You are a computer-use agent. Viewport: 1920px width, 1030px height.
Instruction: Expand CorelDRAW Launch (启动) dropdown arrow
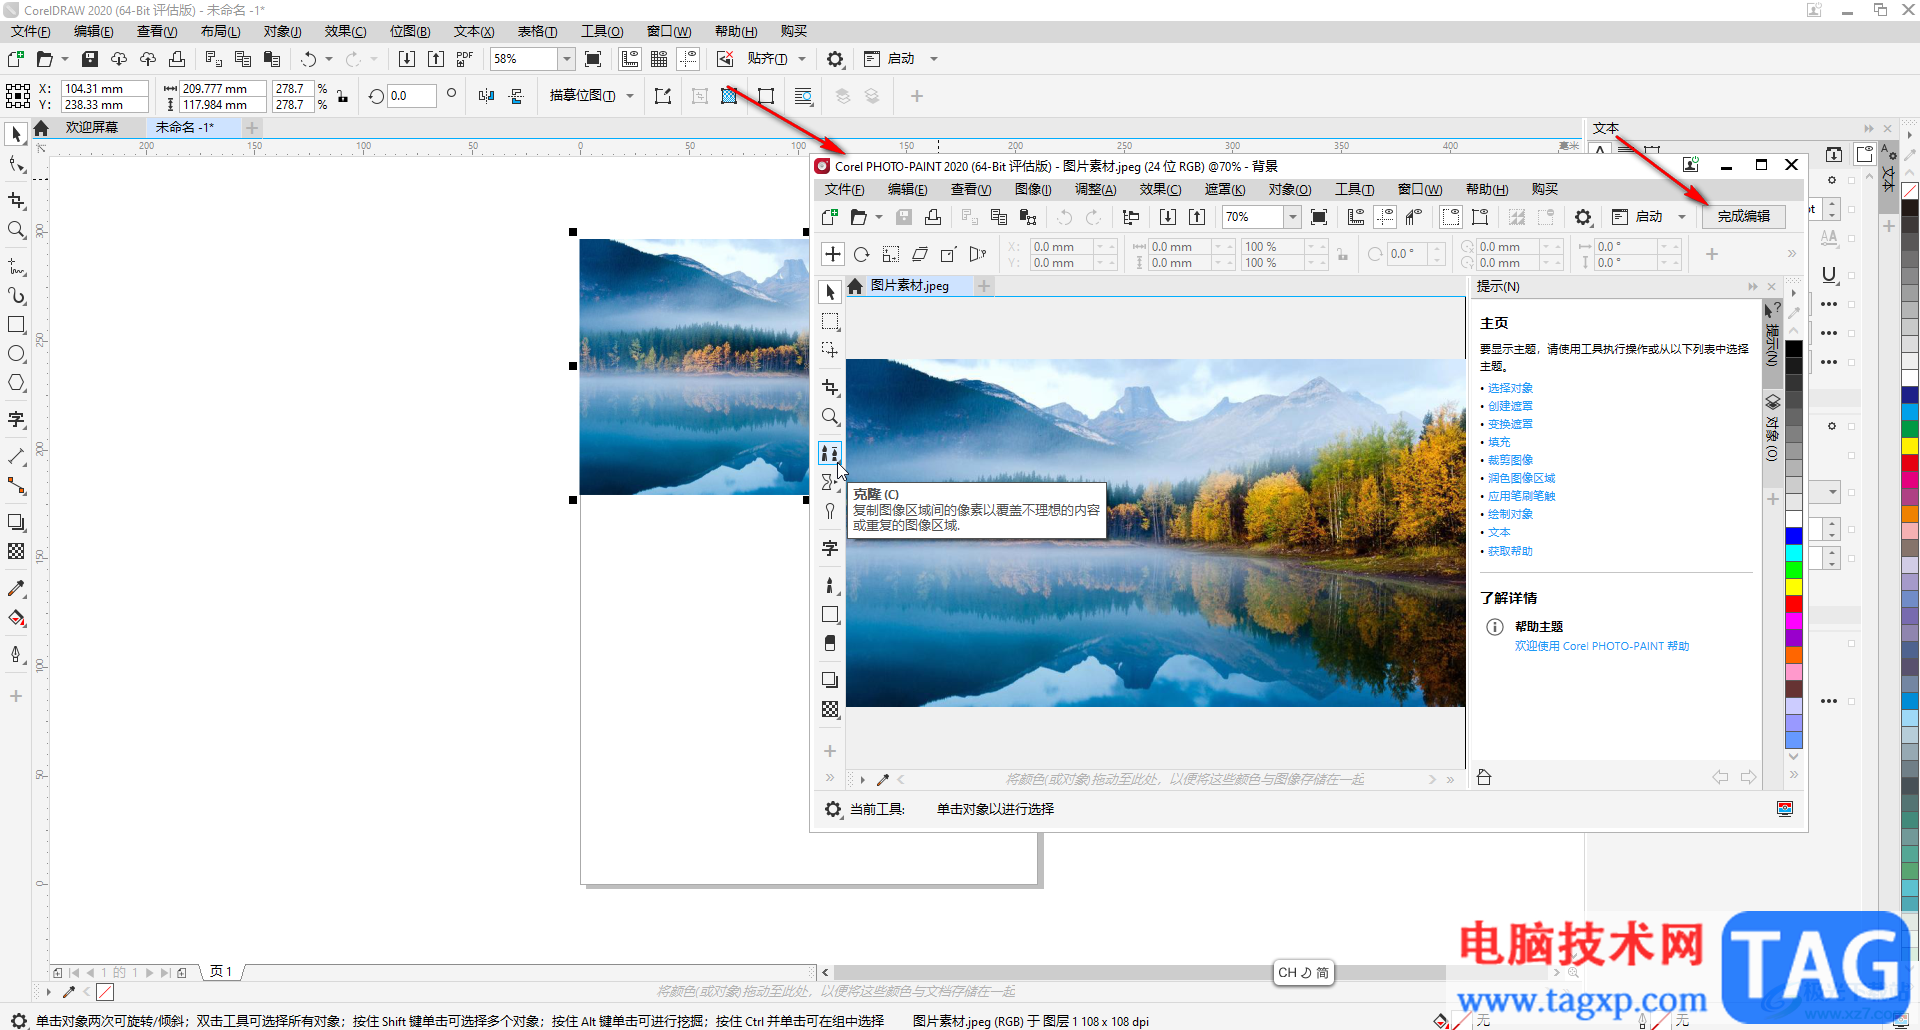pos(934,59)
